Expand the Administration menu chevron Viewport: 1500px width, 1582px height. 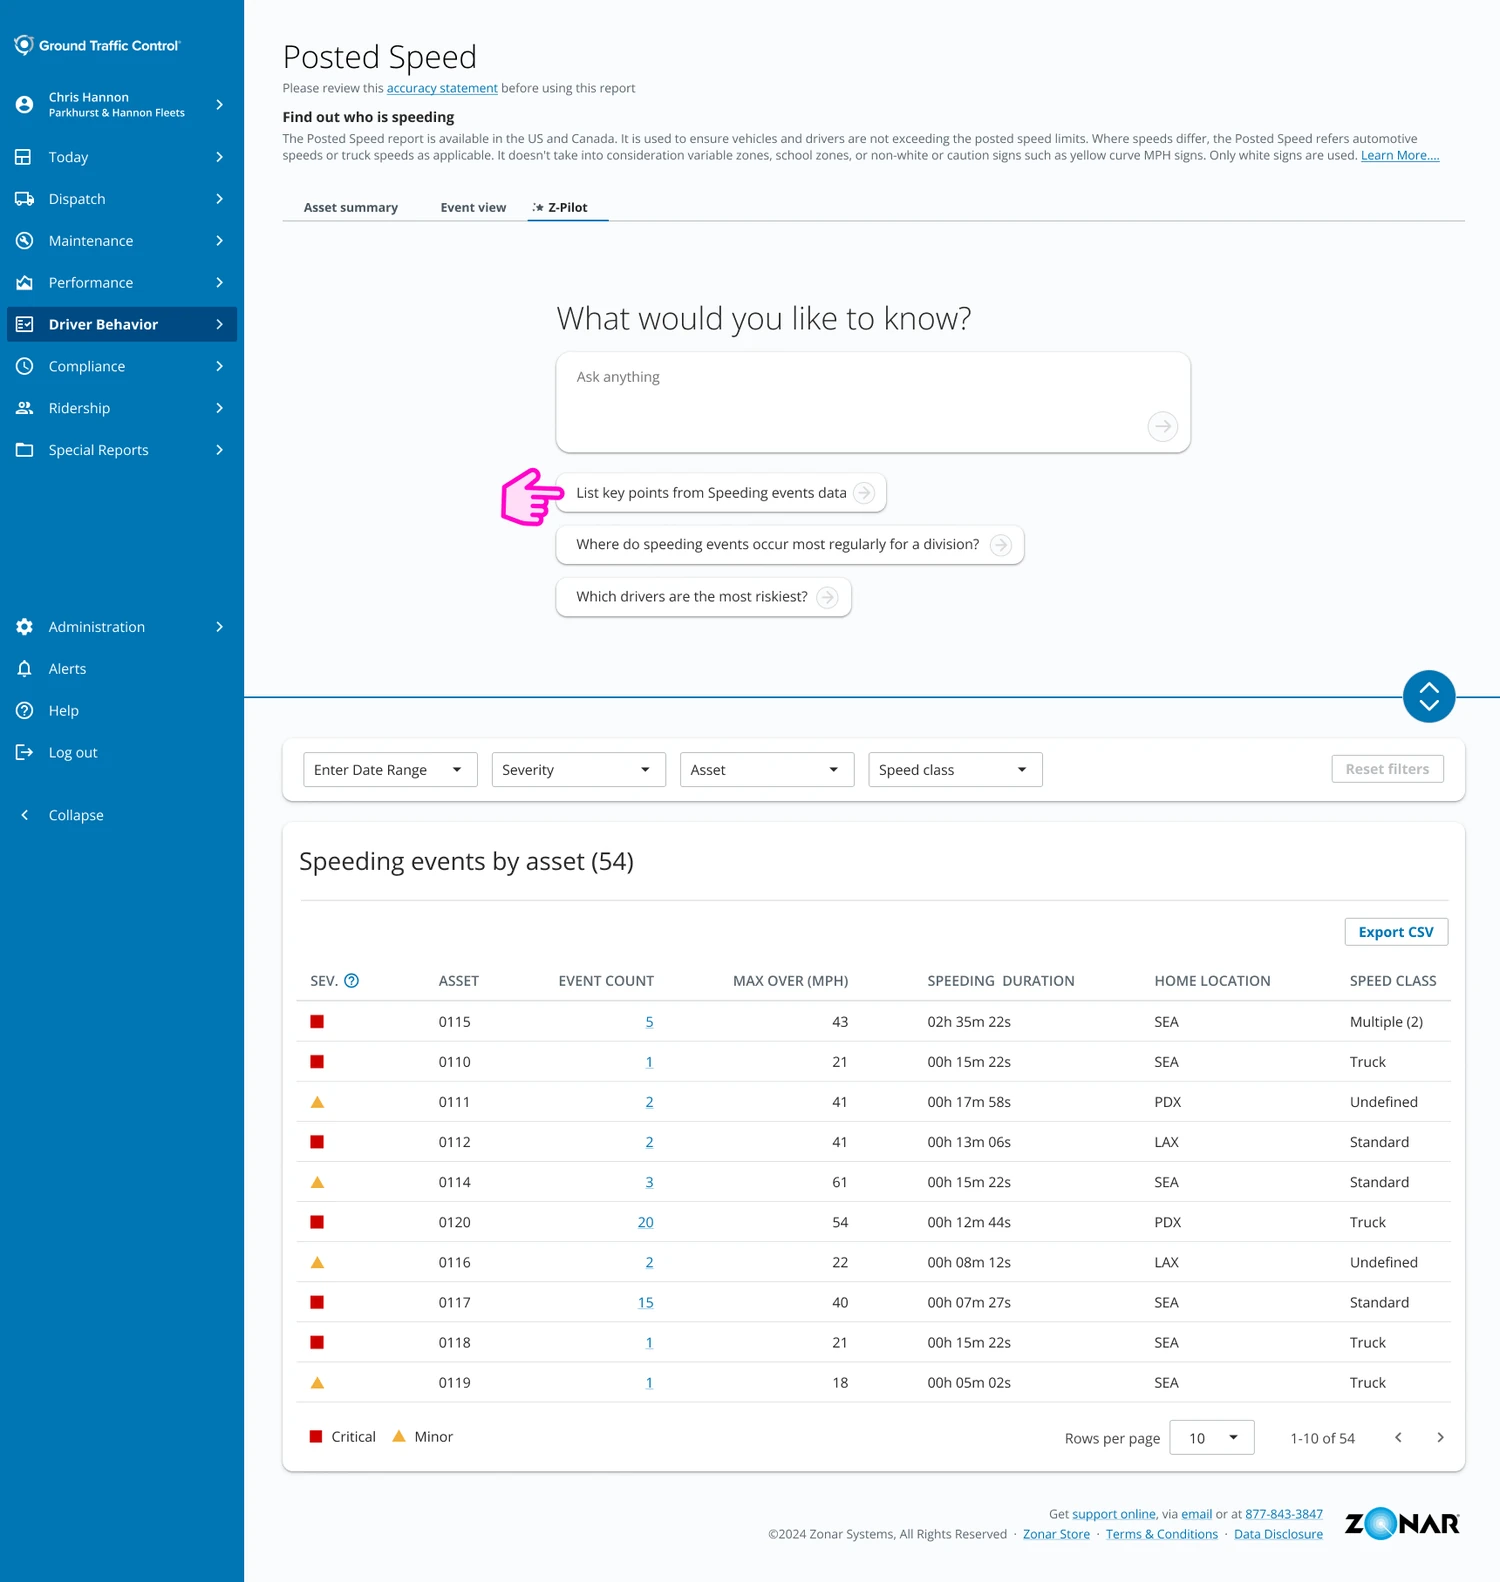(219, 627)
